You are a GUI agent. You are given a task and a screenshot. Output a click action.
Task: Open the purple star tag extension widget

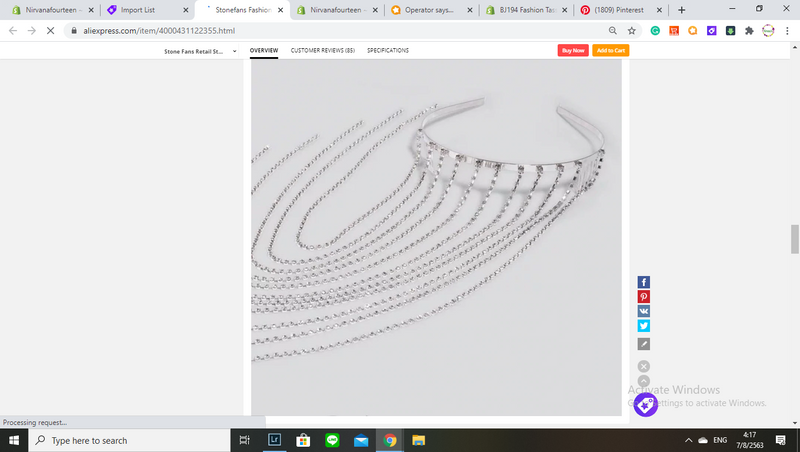(x=645, y=405)
